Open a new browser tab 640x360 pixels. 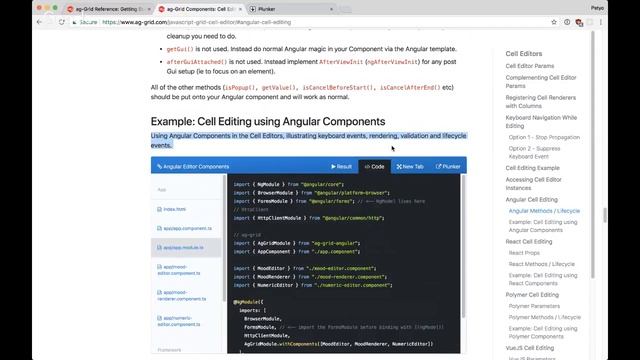click(345, 9)
